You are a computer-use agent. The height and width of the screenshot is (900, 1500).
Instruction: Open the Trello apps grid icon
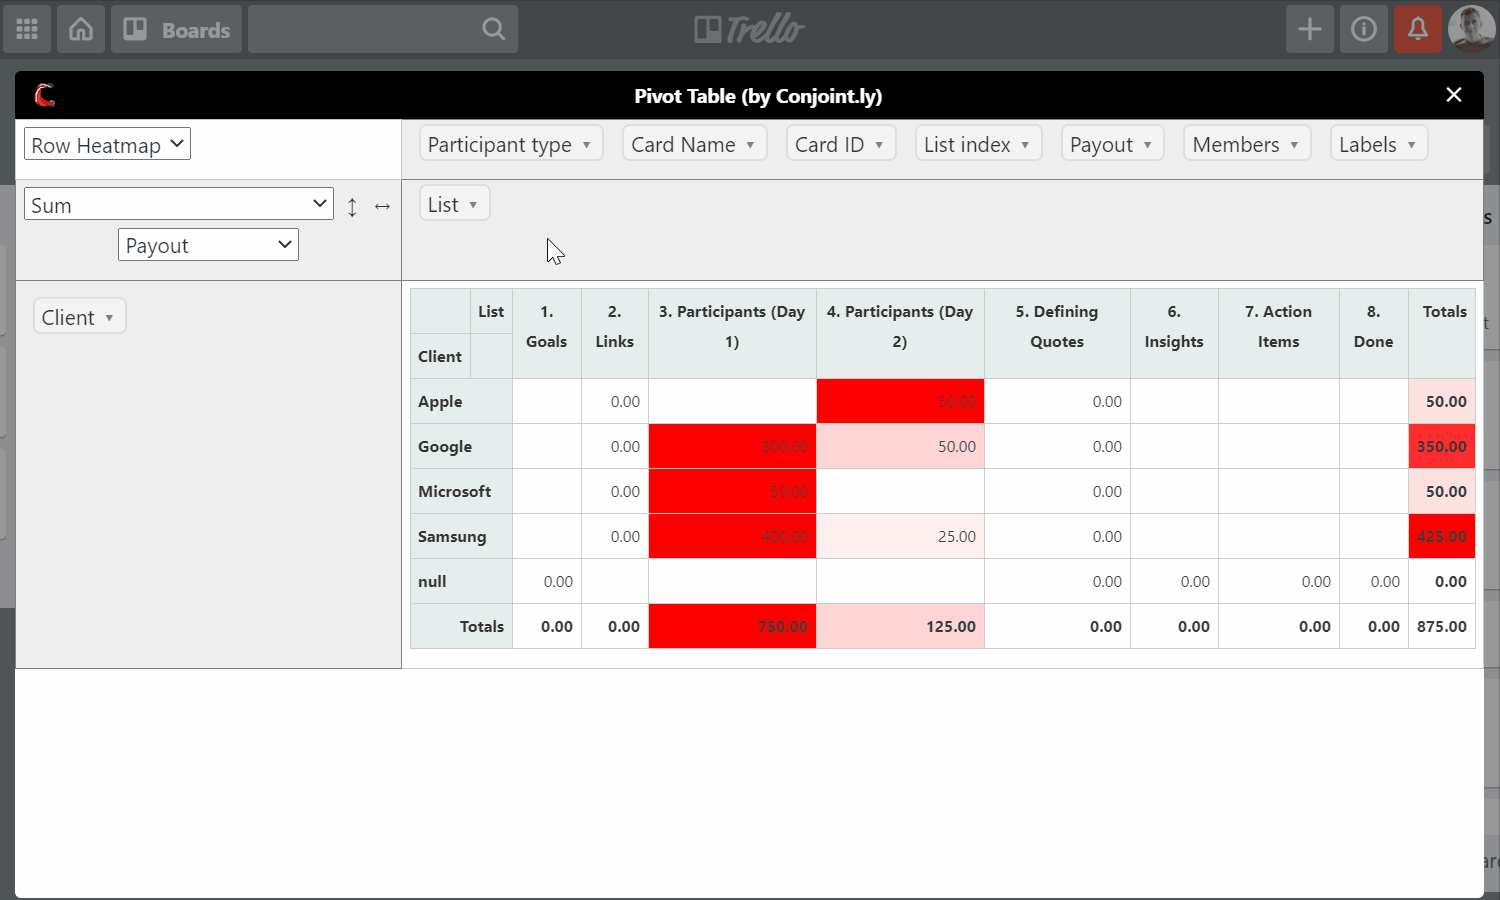point(28,29)
